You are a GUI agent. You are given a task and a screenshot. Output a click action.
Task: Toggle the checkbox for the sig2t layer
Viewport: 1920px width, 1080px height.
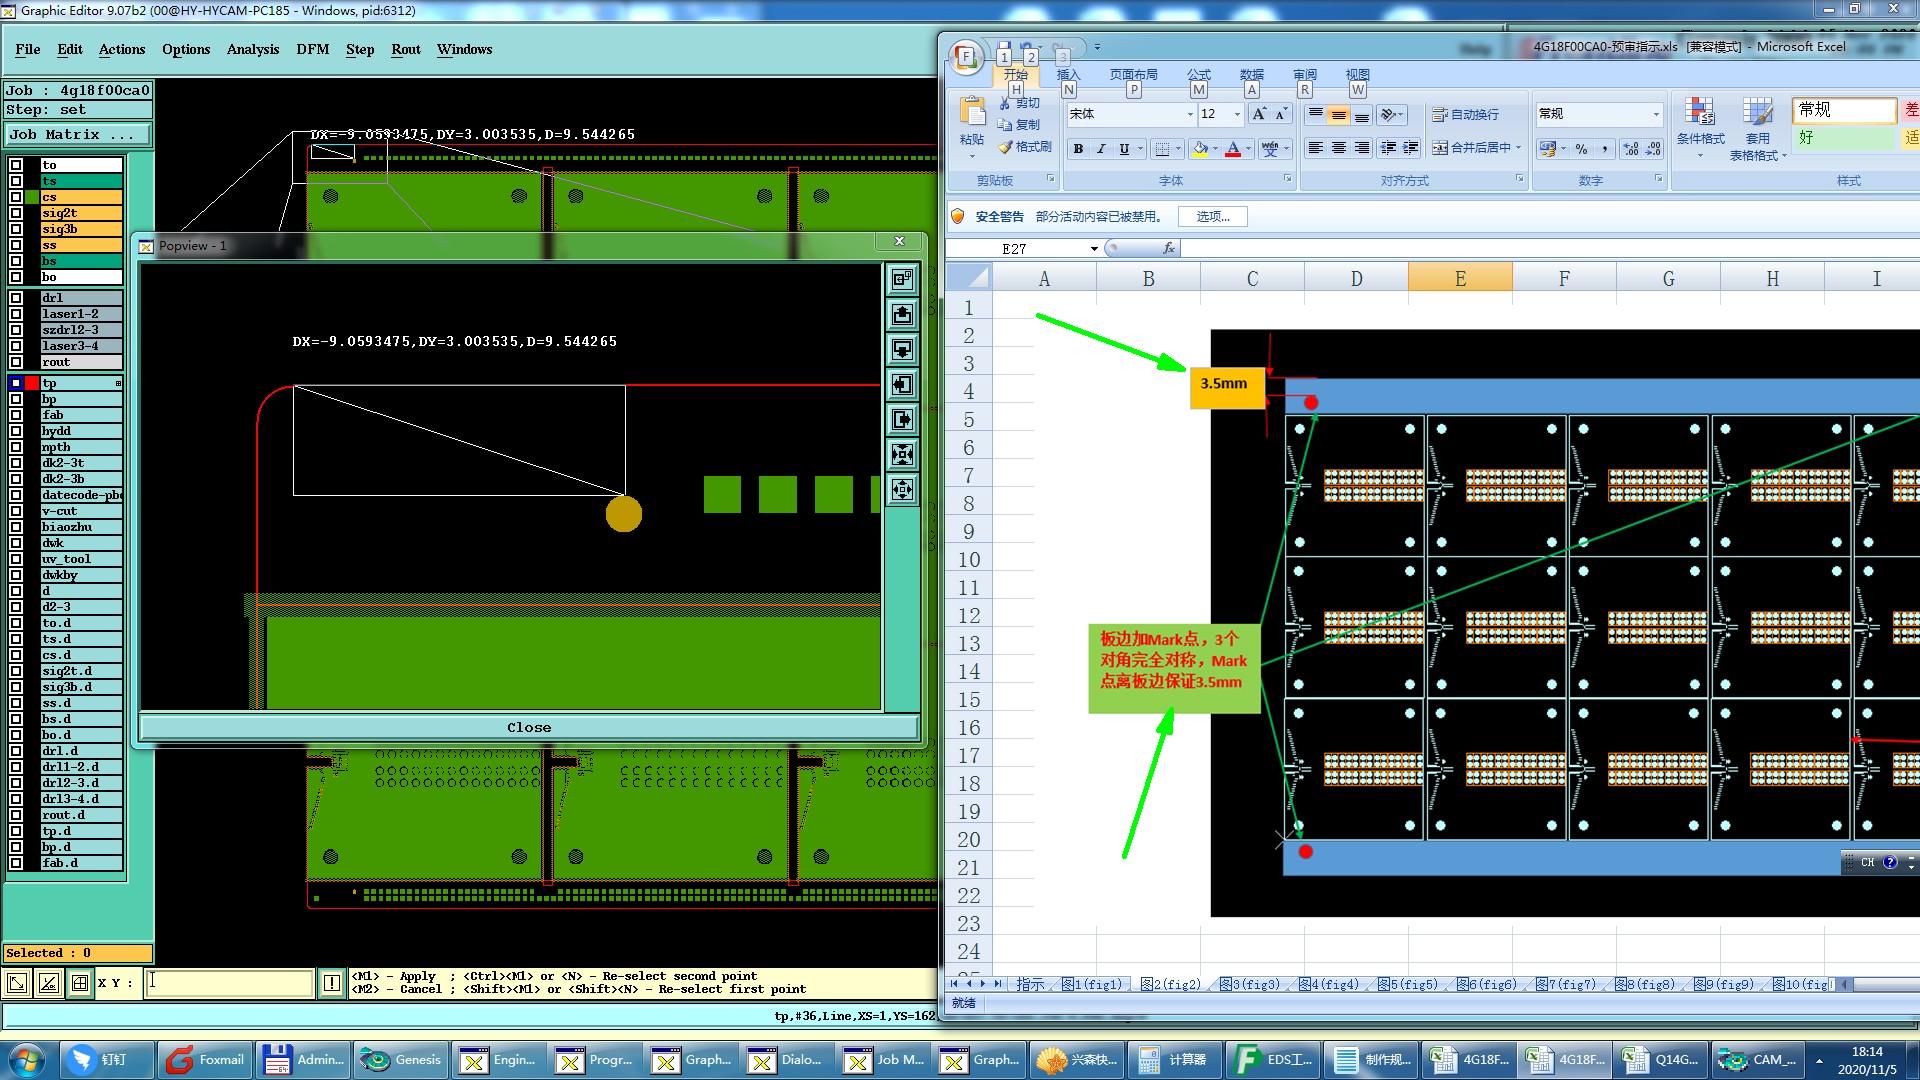[x=16, y=213]
